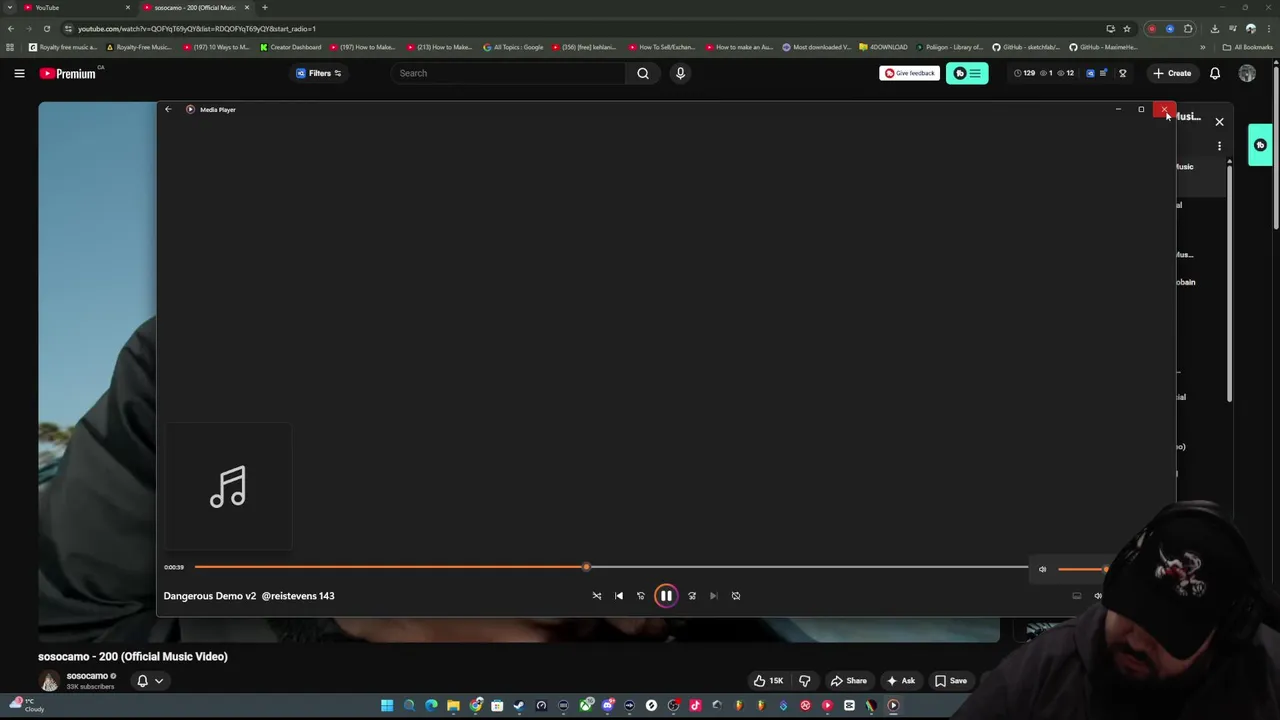Viewport: 1280px width, 720px height.
Task: Click the music note album art thumbnail
Action: pos(228,487)
